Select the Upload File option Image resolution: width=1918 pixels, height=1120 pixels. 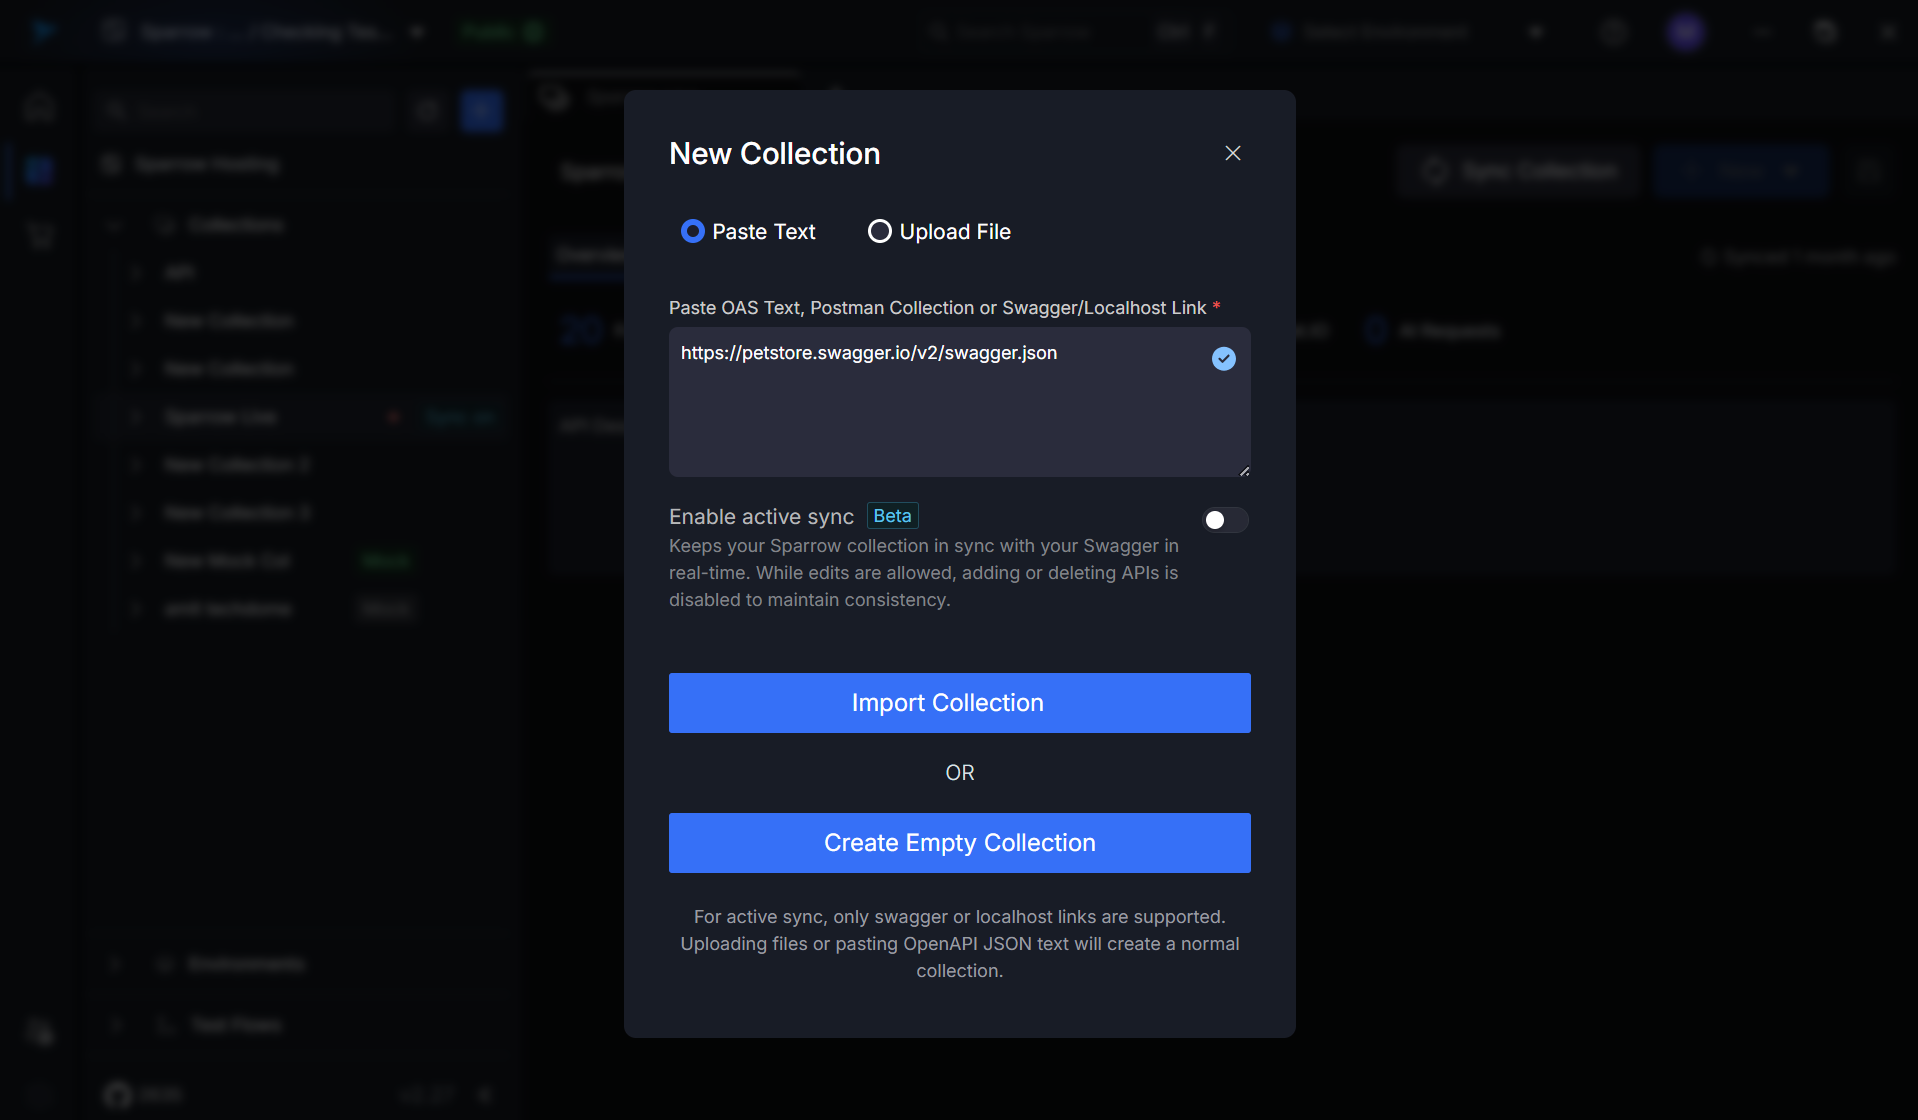[879, 231]
